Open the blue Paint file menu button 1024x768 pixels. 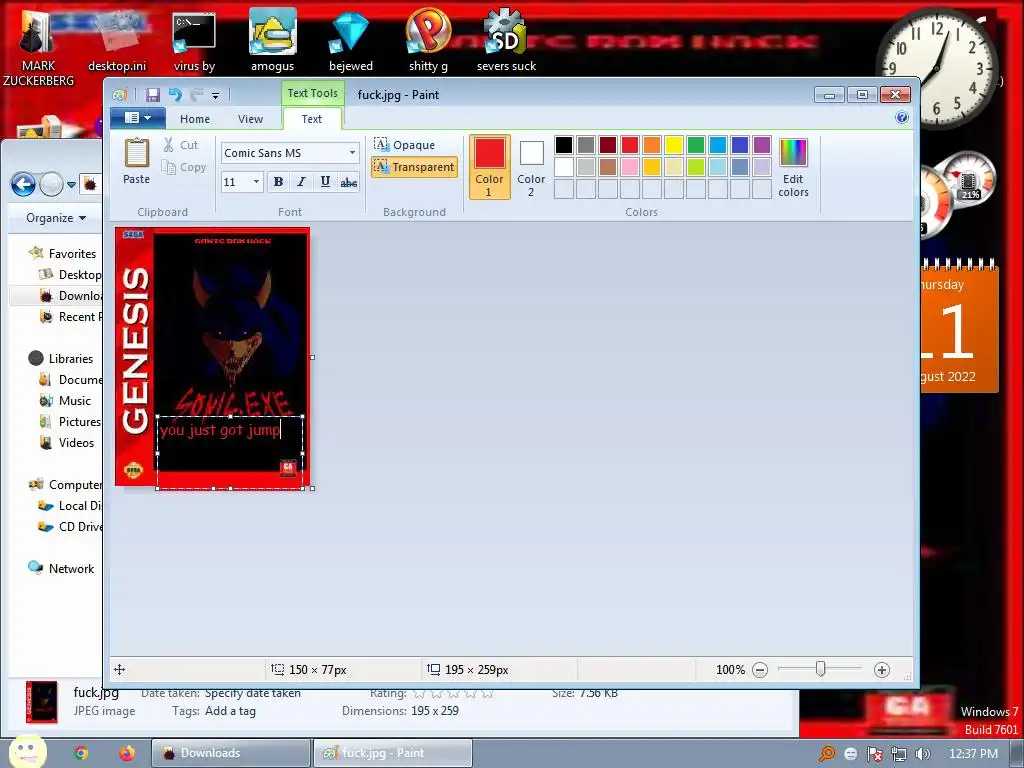click(x=137, y=118)
